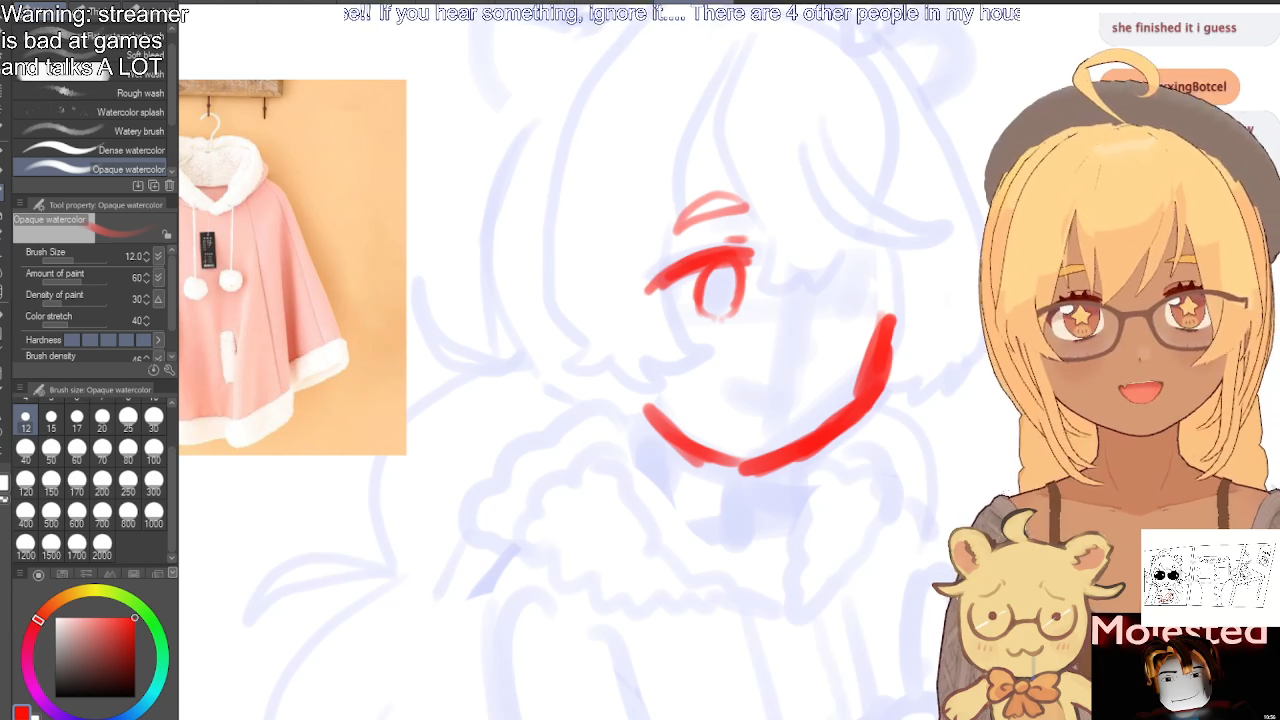
Task: Select brush size 200
Action: point(102,485)
